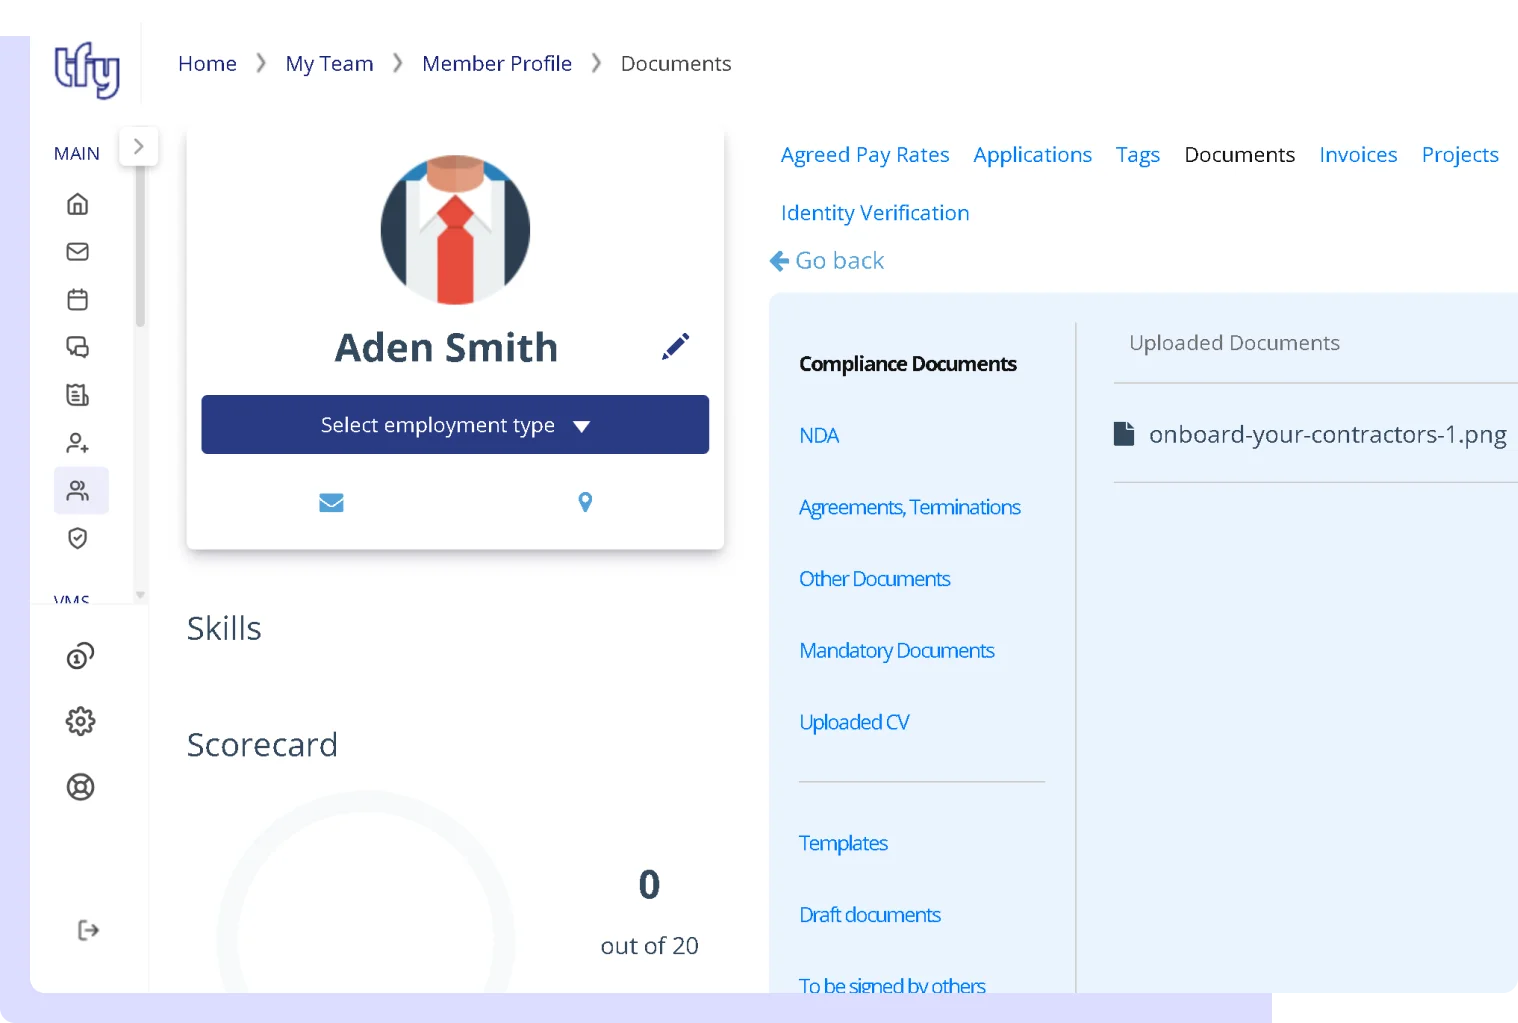
Task: Click the add user sidebar icon
Action: point(77,442)
